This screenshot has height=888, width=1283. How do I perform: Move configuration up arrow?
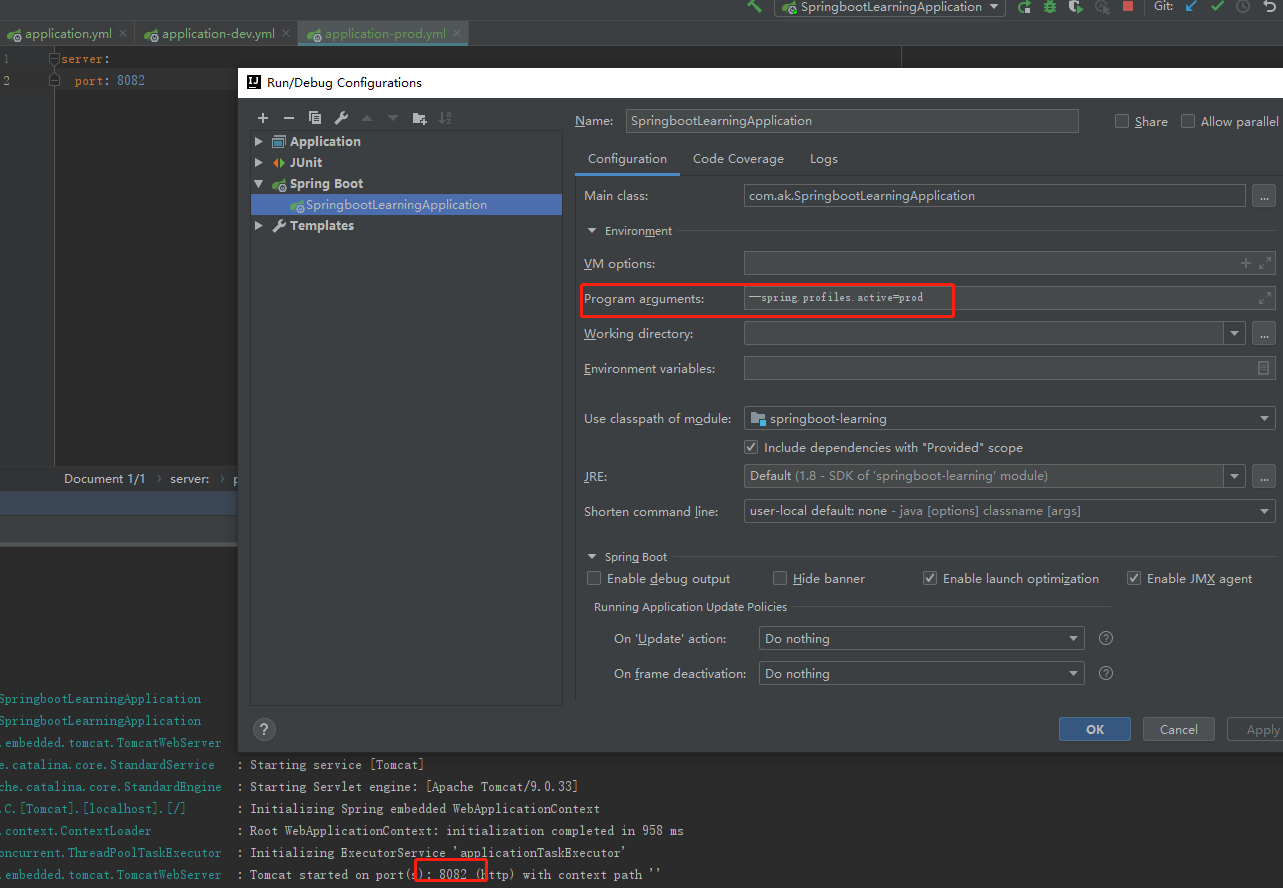367,118
